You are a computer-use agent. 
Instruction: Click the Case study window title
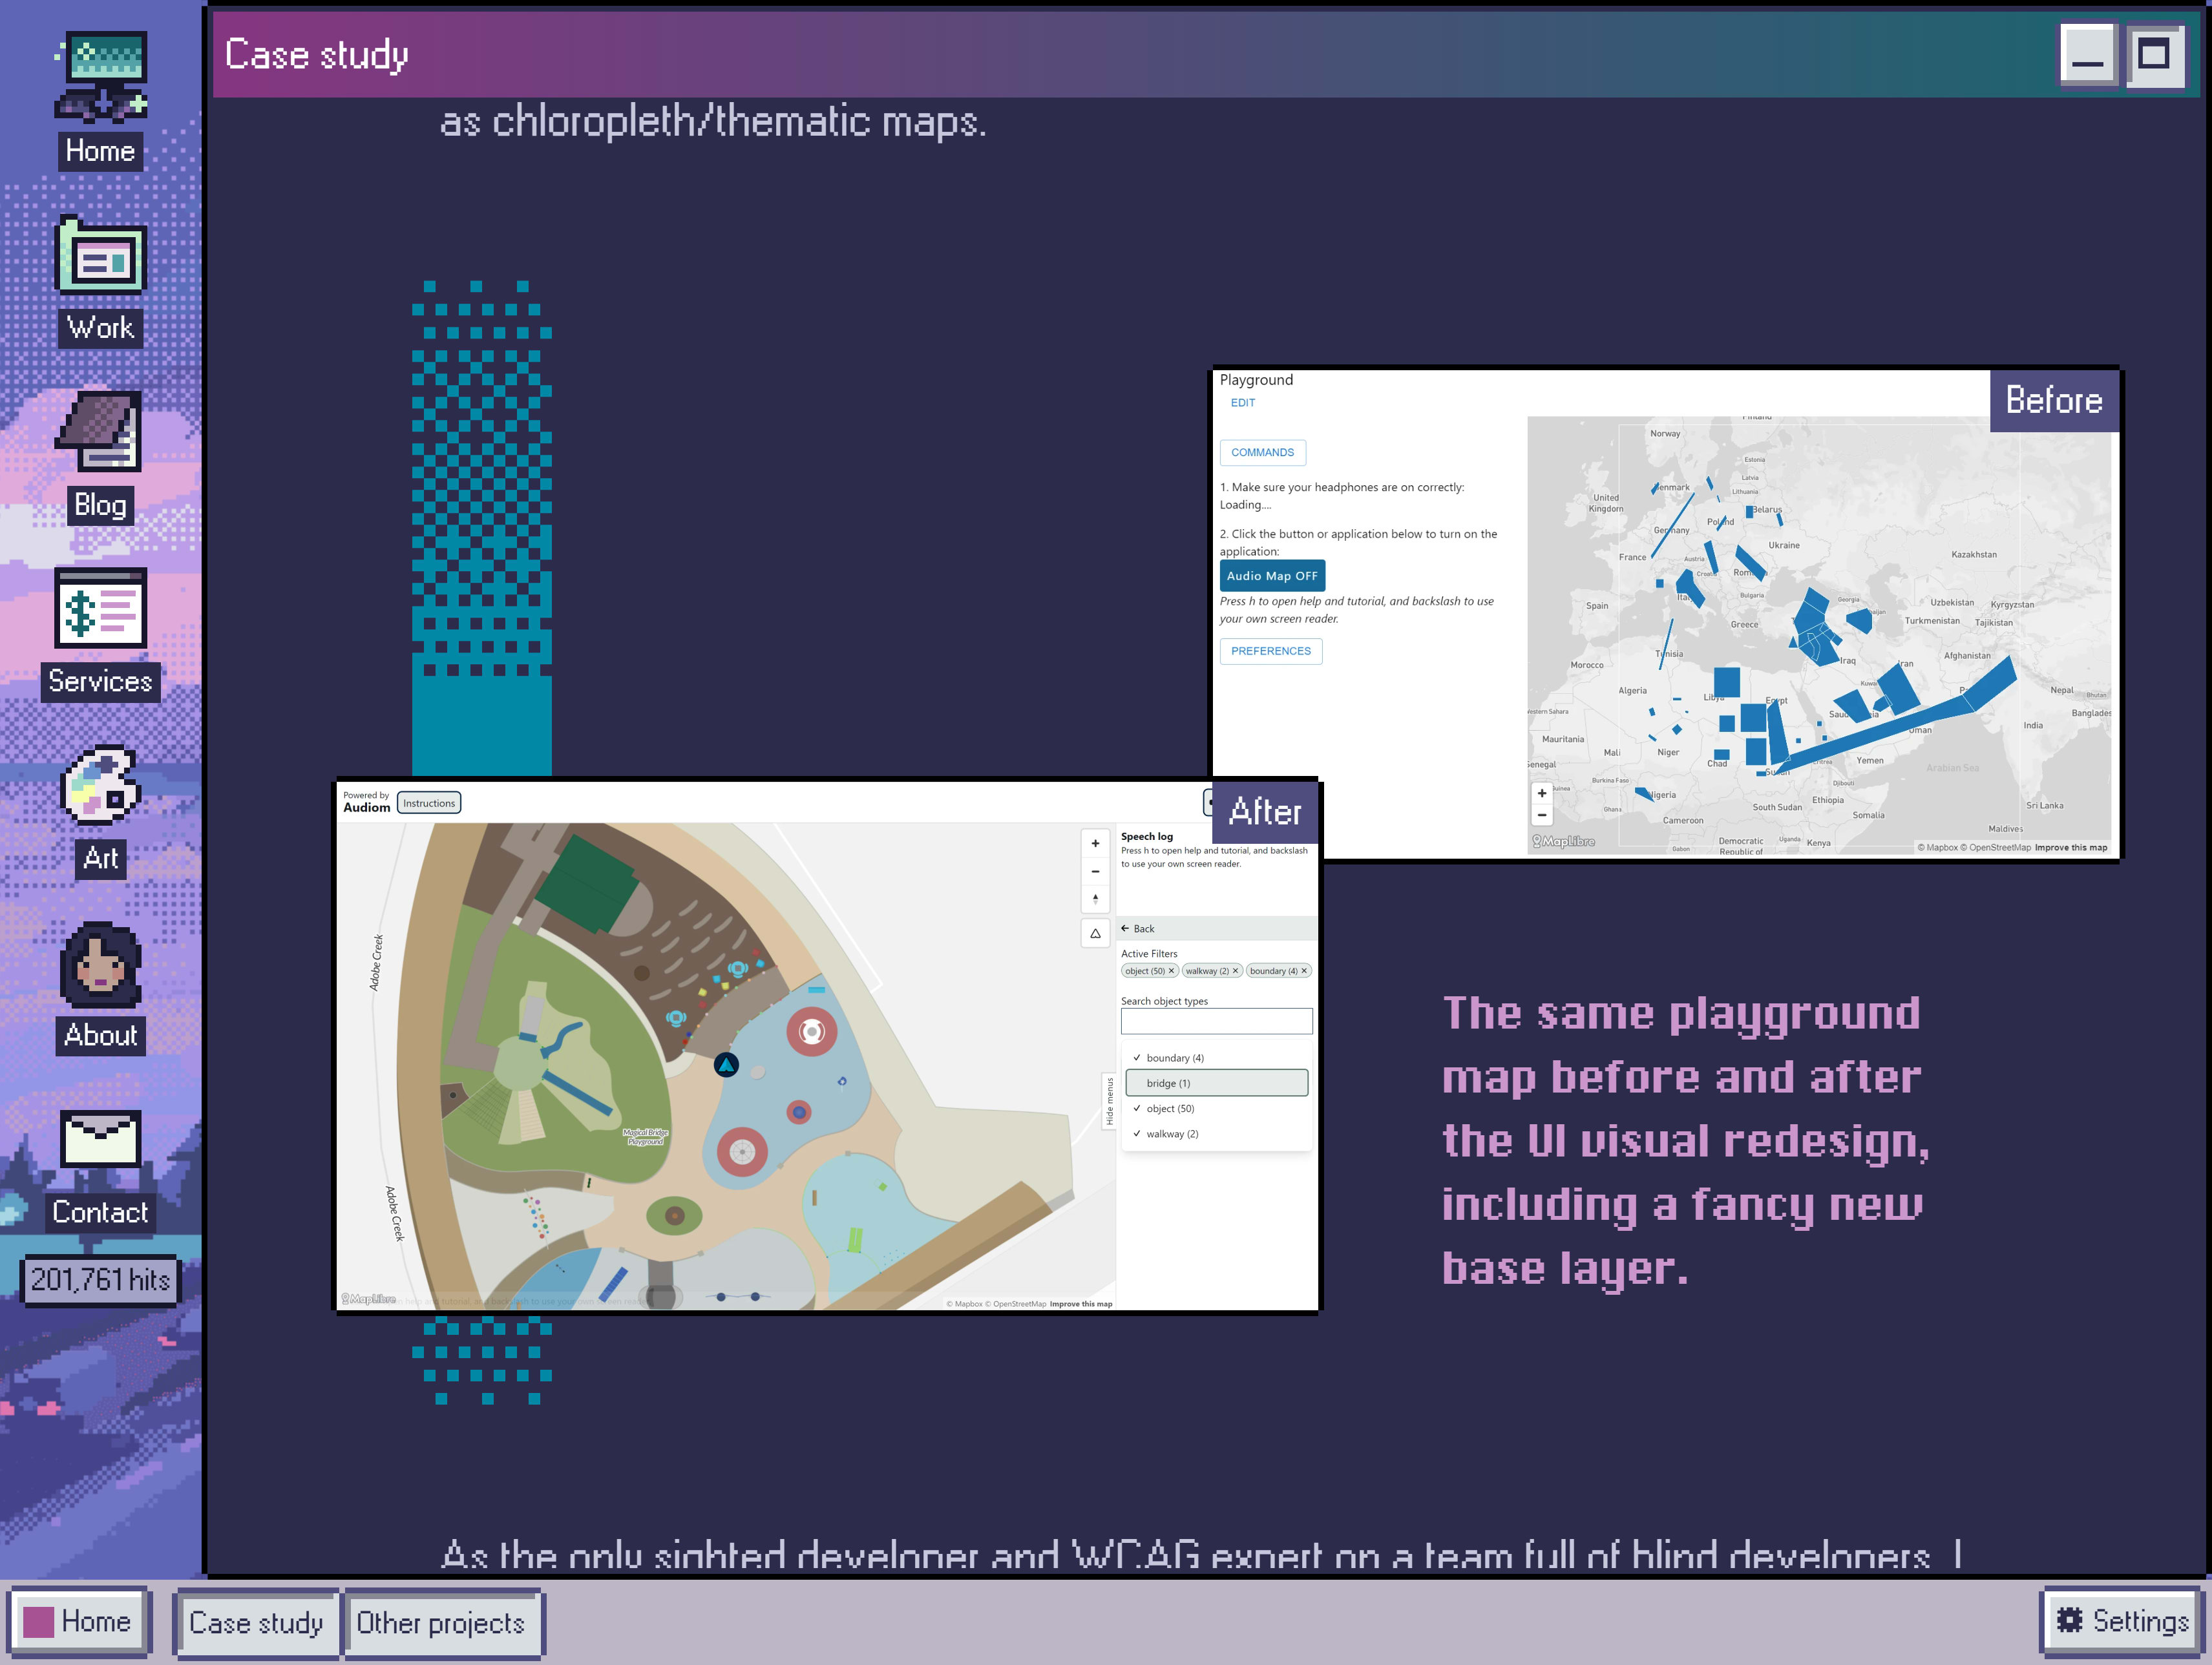point(316,54)
